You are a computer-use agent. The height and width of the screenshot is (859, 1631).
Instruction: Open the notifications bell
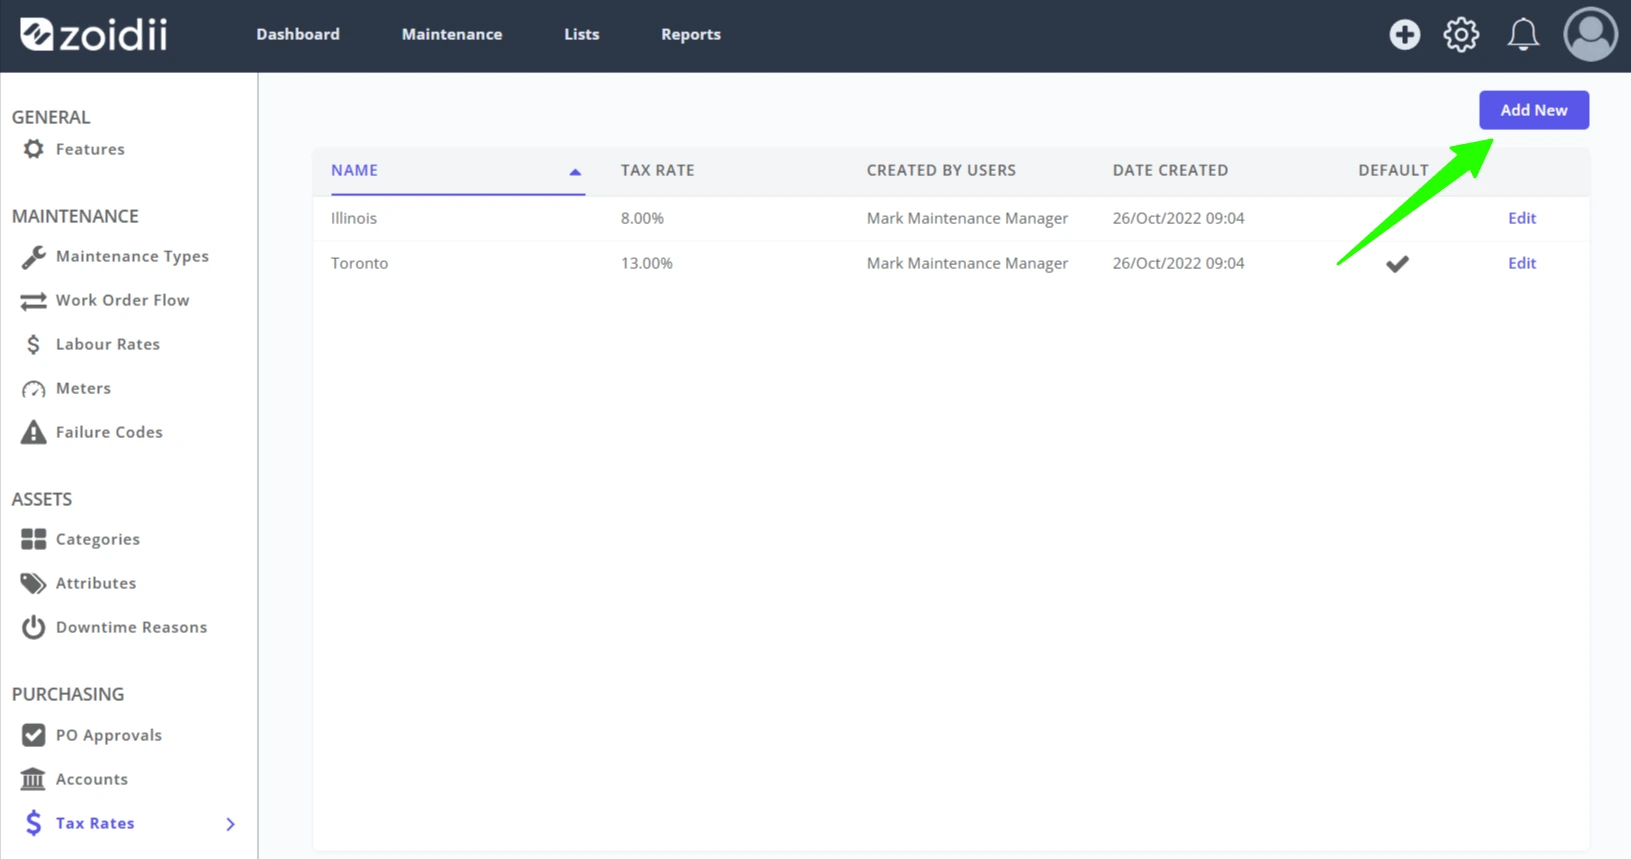coord(1523,34)
